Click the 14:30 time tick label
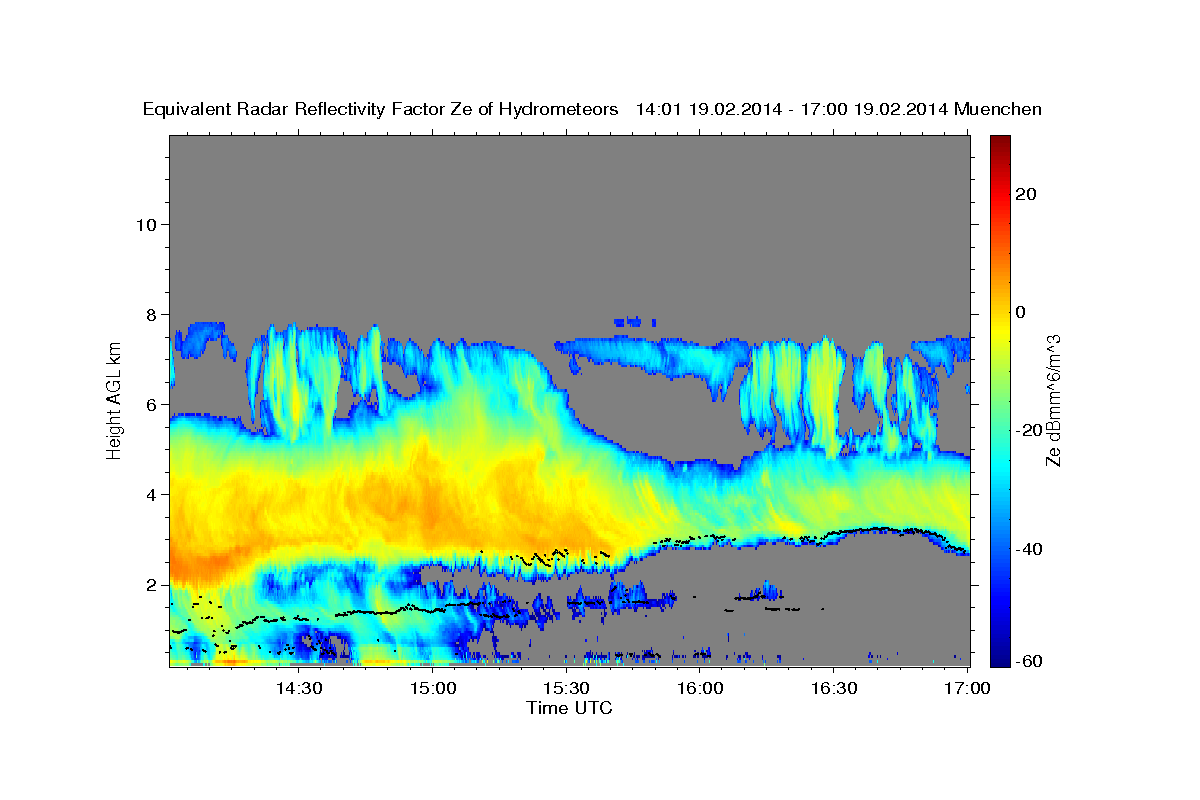1200x800 pixels. coord(298,688)
